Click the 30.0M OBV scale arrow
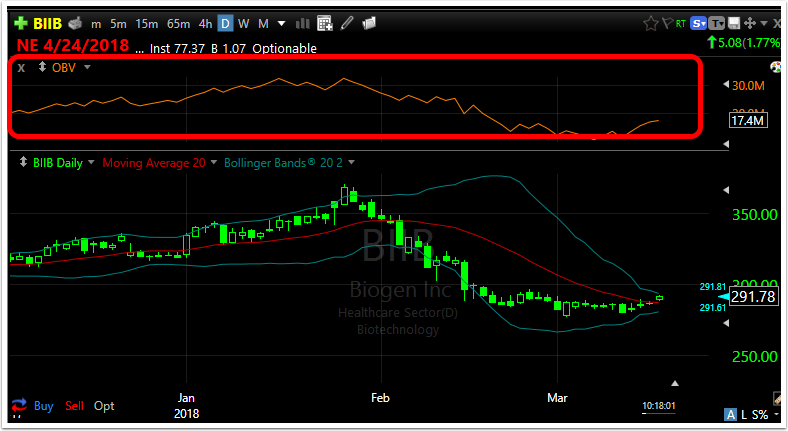Image resolution: width=788 pixels, height=431 pixels. point(726,84)
